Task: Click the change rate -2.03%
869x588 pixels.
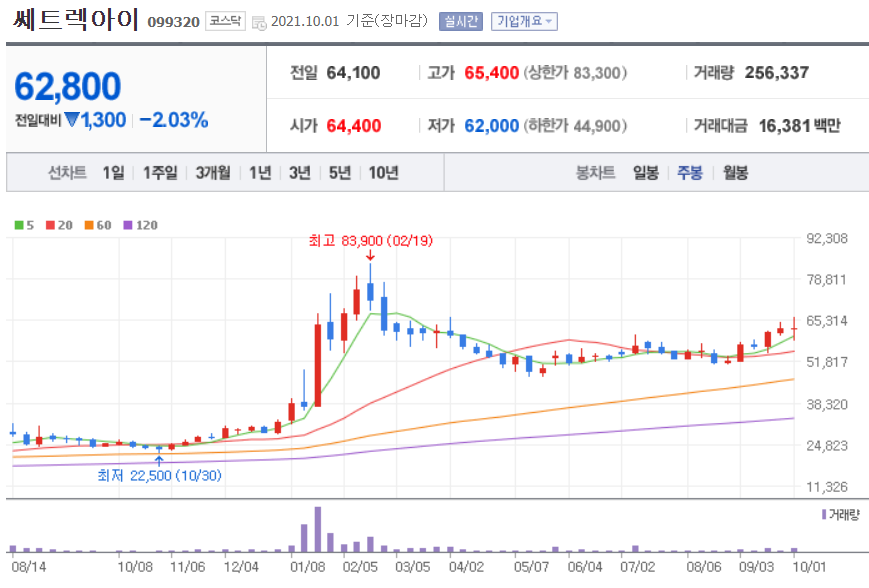Action: click(x=174, y=120)
